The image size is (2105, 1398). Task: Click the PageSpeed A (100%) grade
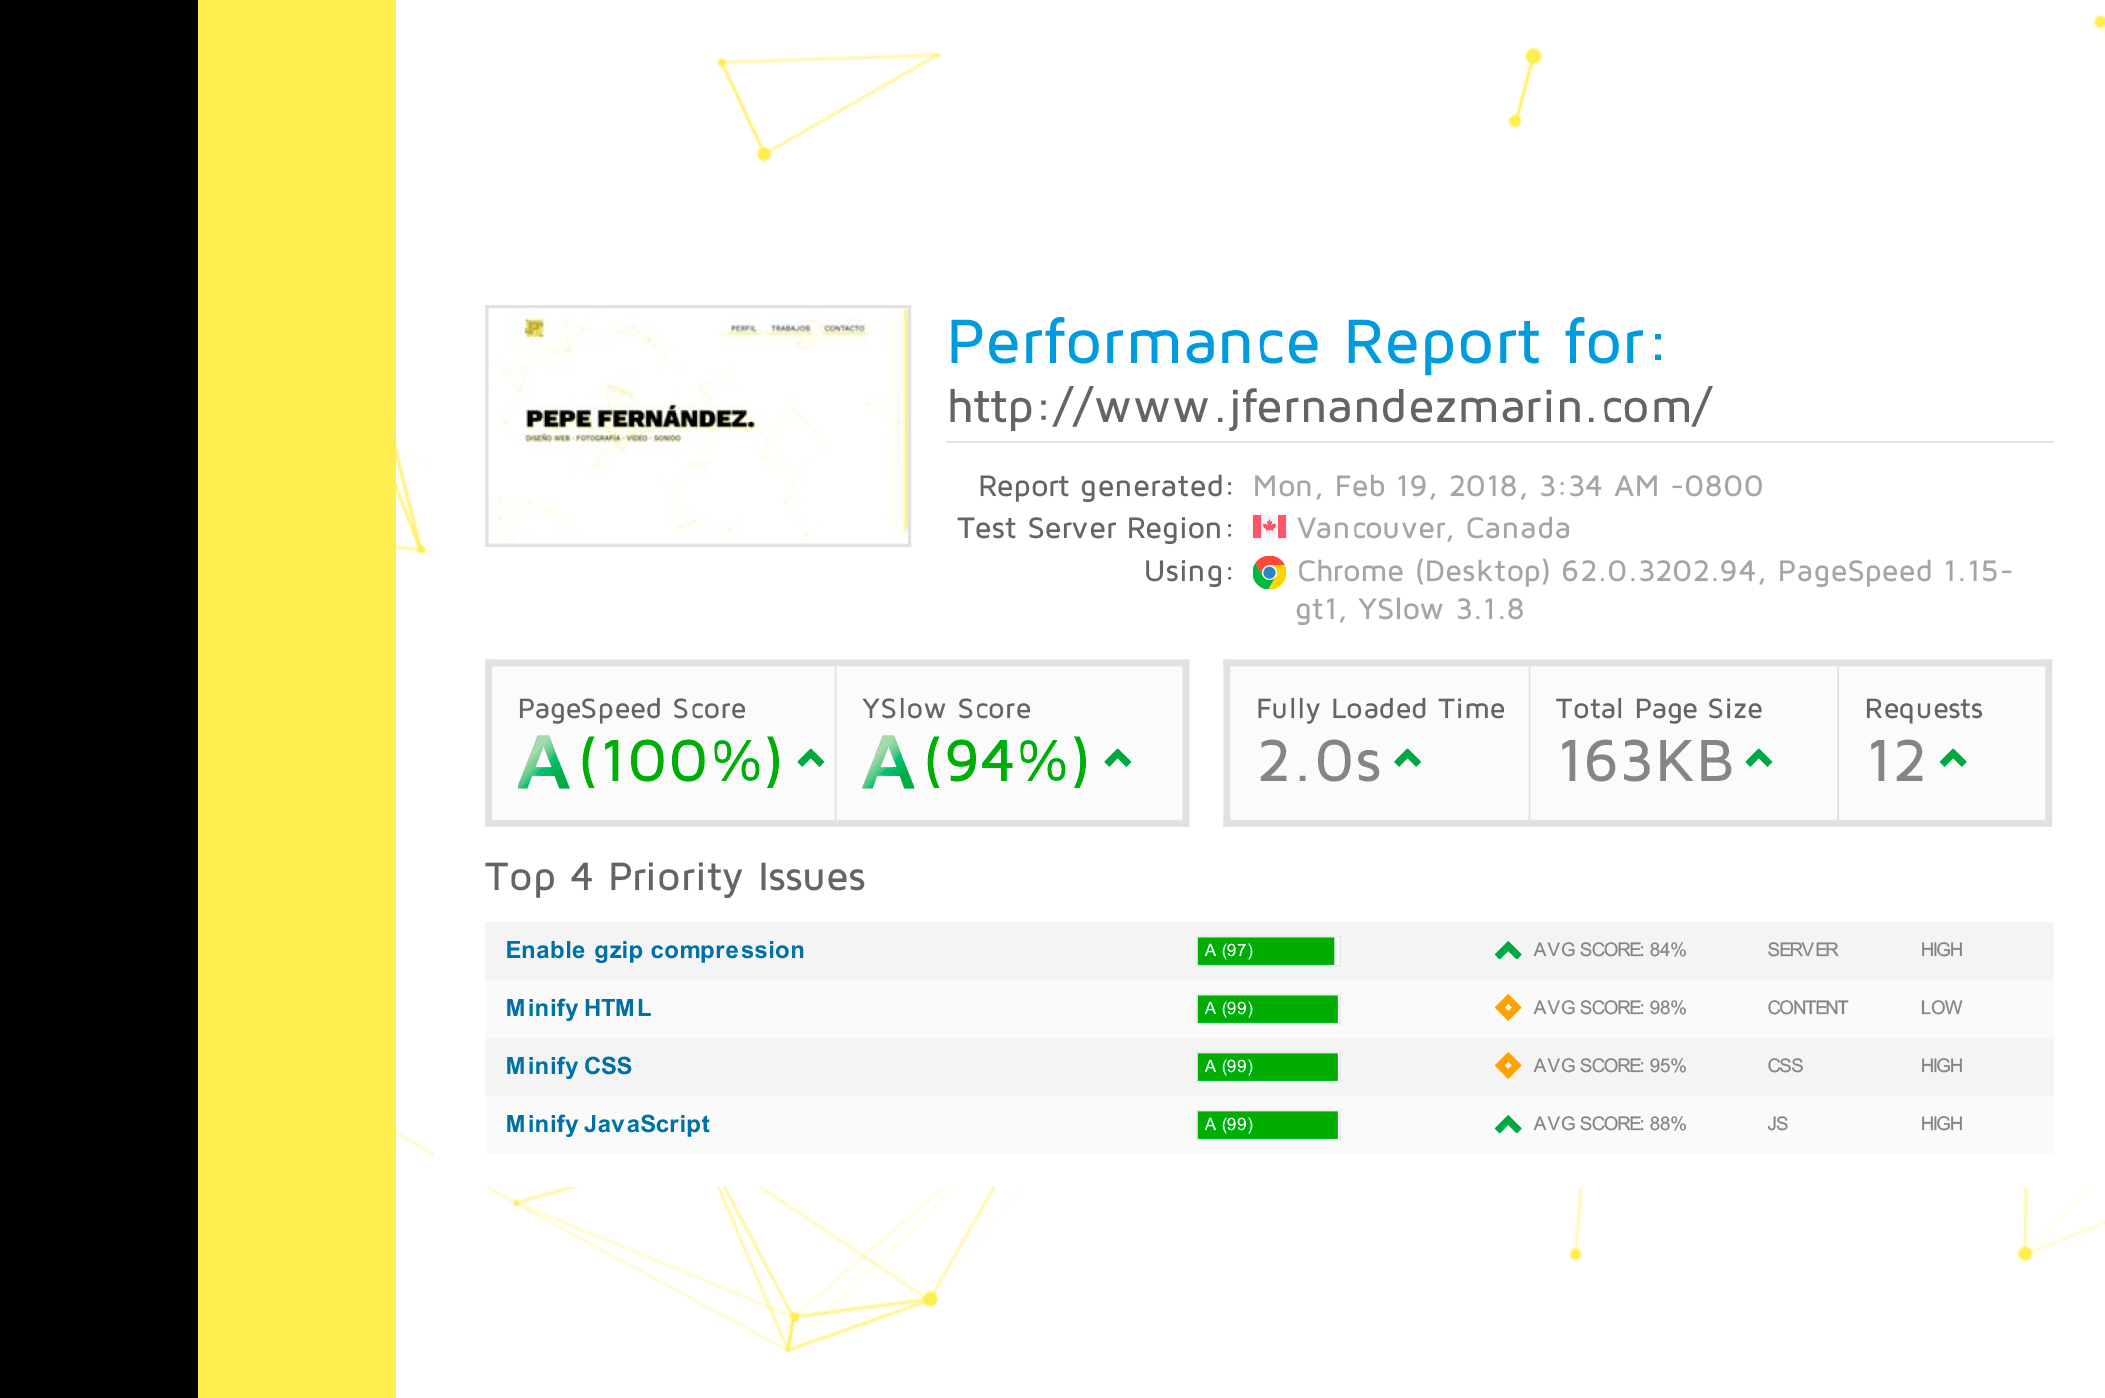(x=650, y=762)
